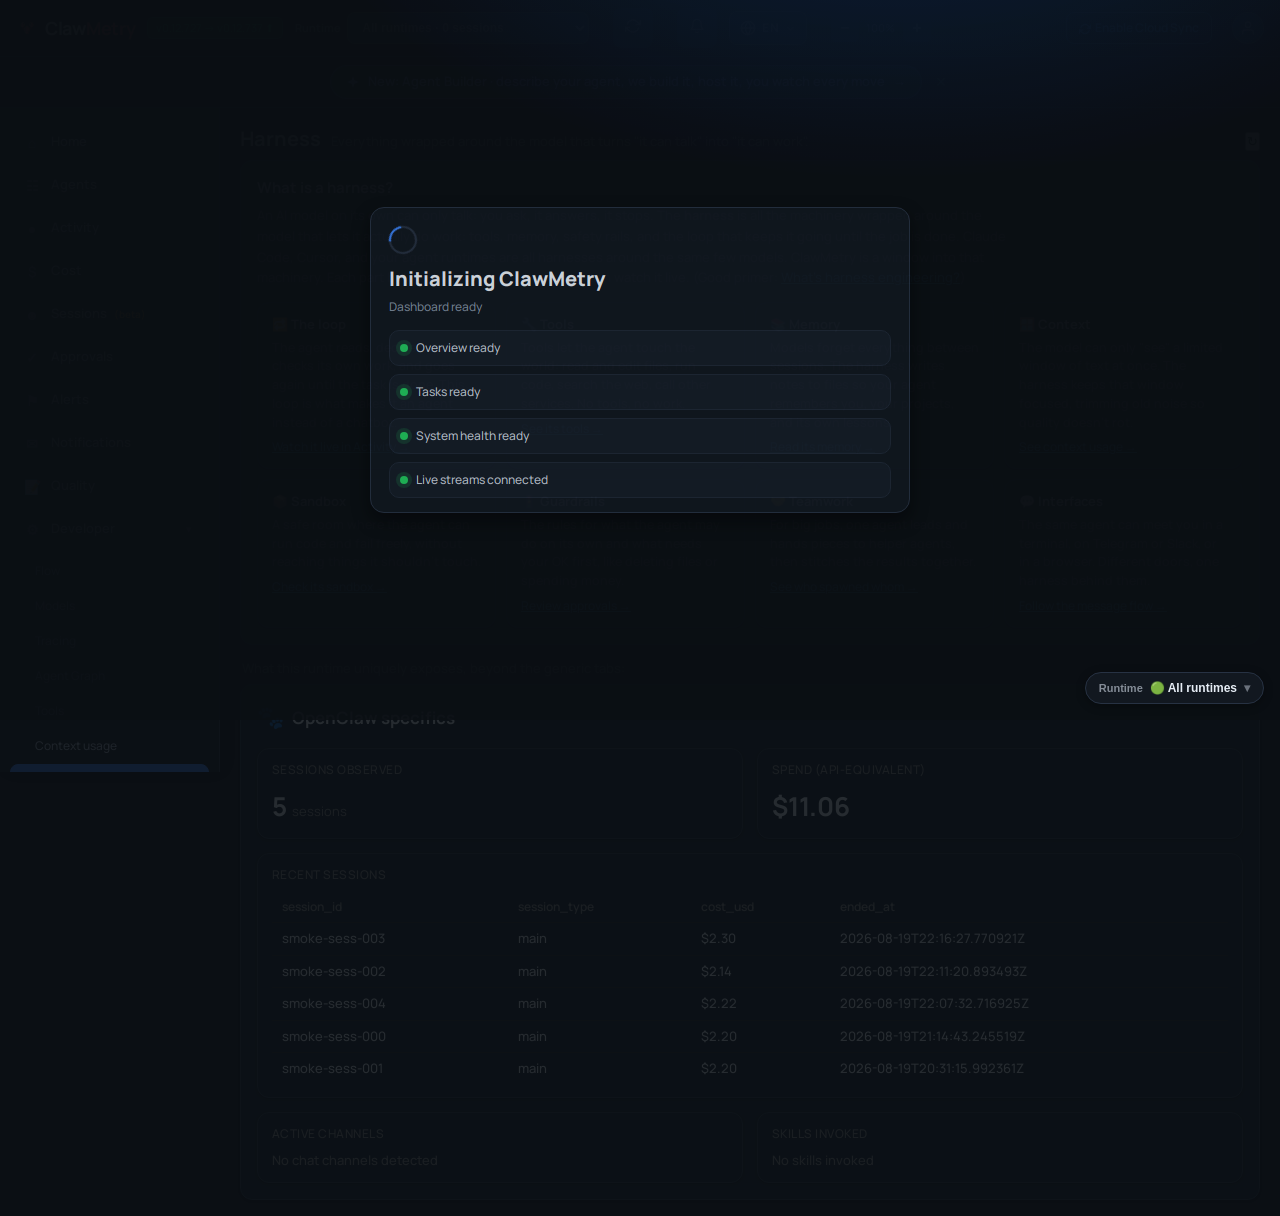The image size is (1280, 1216).
Task: Click the cost cell for smoke-sess-001
Action: click(719, 1069)
